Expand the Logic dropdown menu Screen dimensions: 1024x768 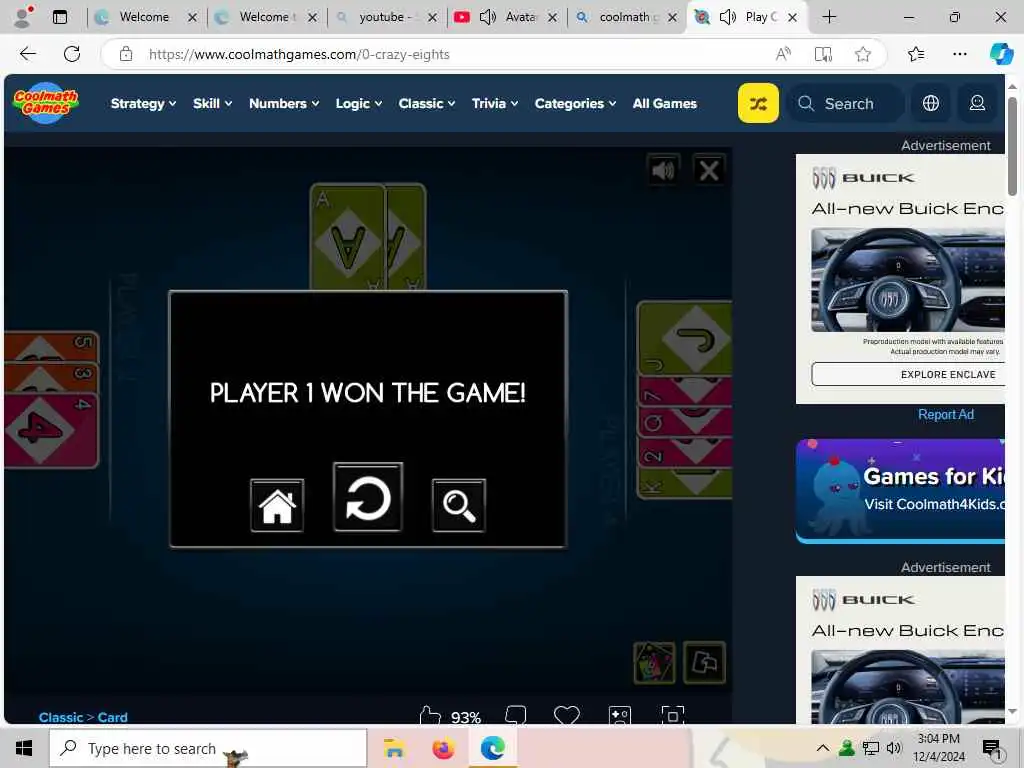coord(359,103)
